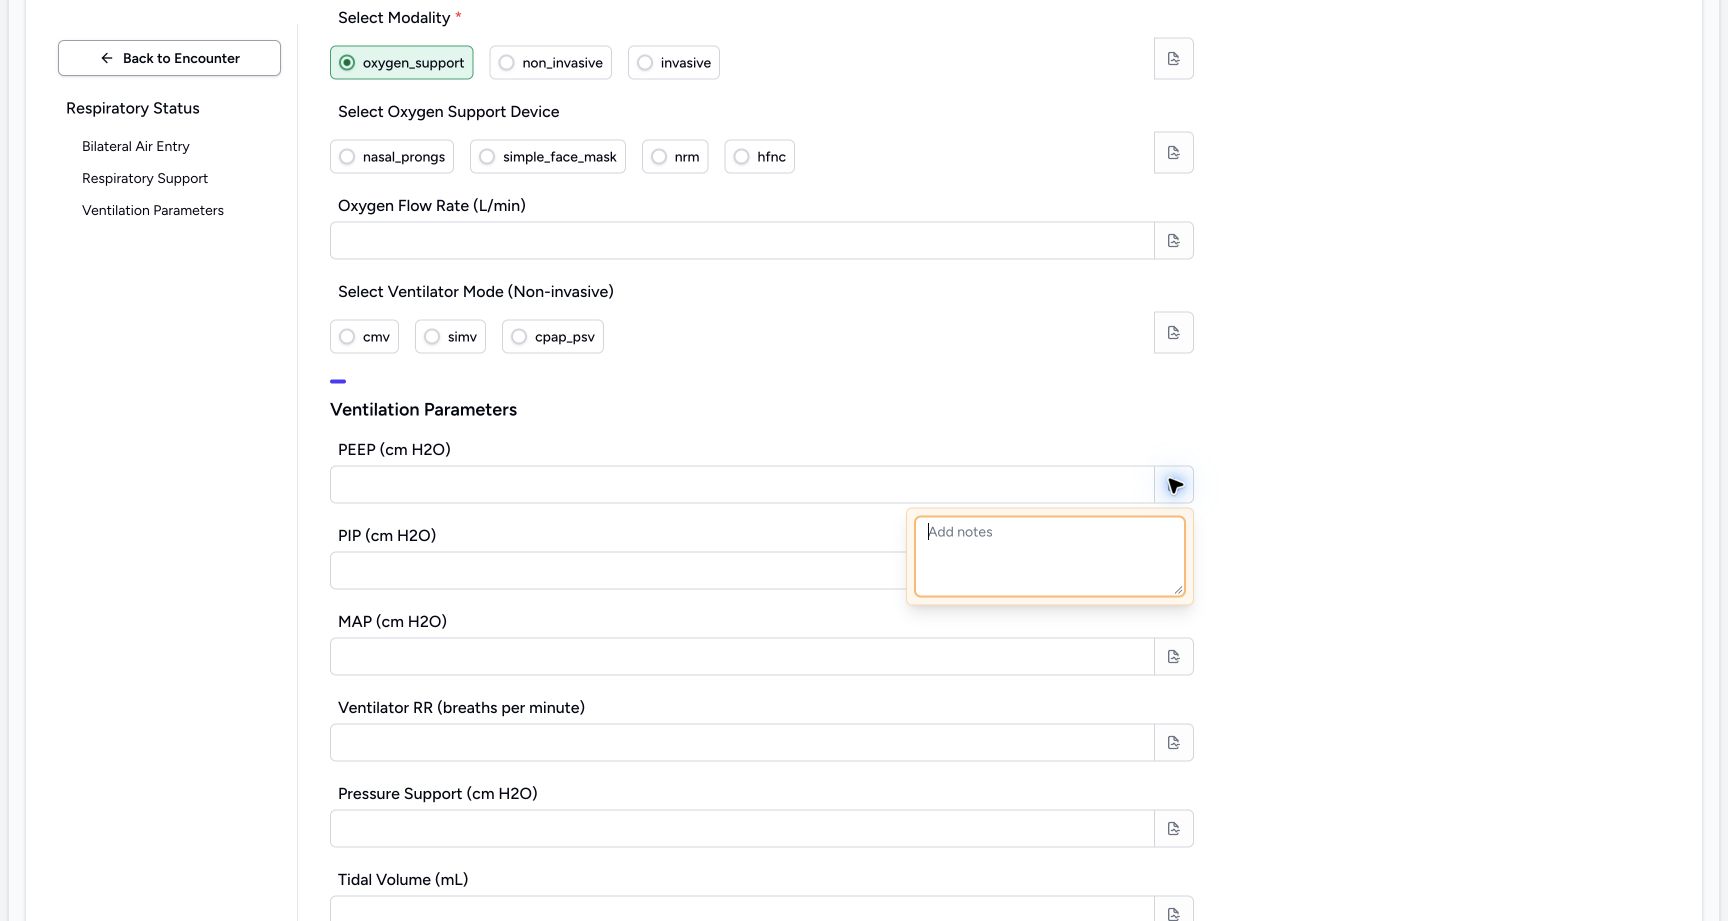
Task: Focus the PEEP (cm H2O) input
Action: (742, 485)
